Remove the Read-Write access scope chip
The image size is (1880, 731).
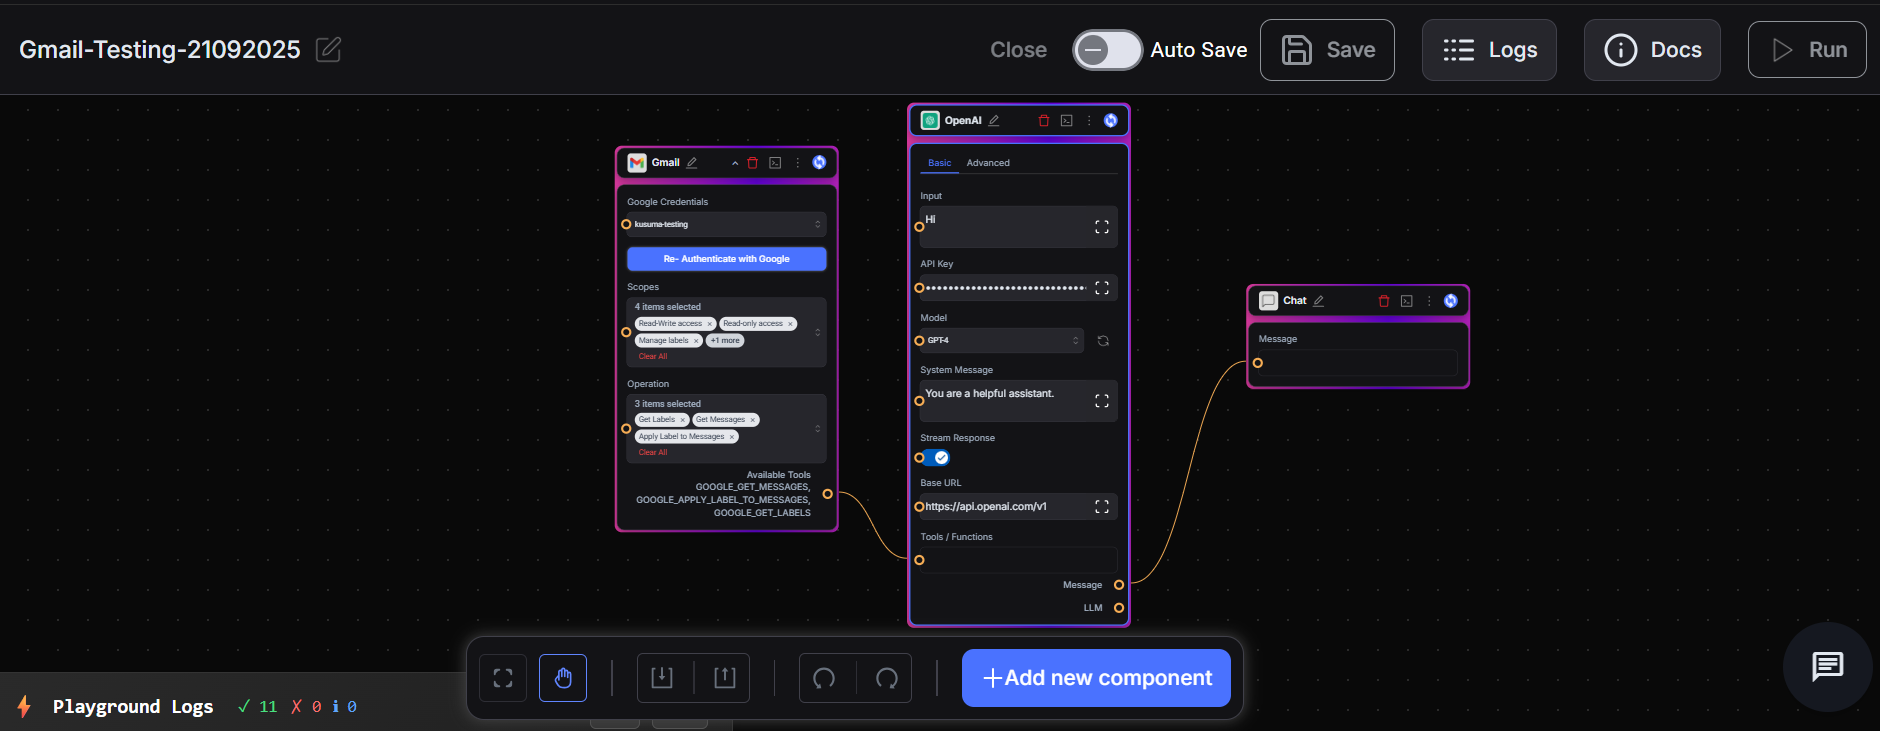click(x=710, y=324)
